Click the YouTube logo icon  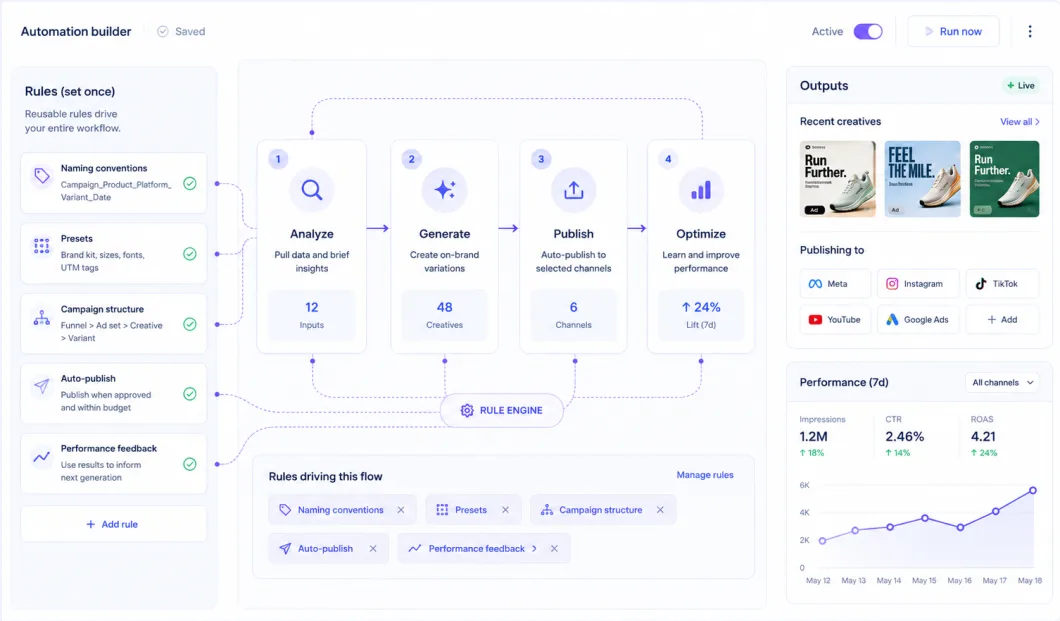pyautogui.click(x=815, y=320)
